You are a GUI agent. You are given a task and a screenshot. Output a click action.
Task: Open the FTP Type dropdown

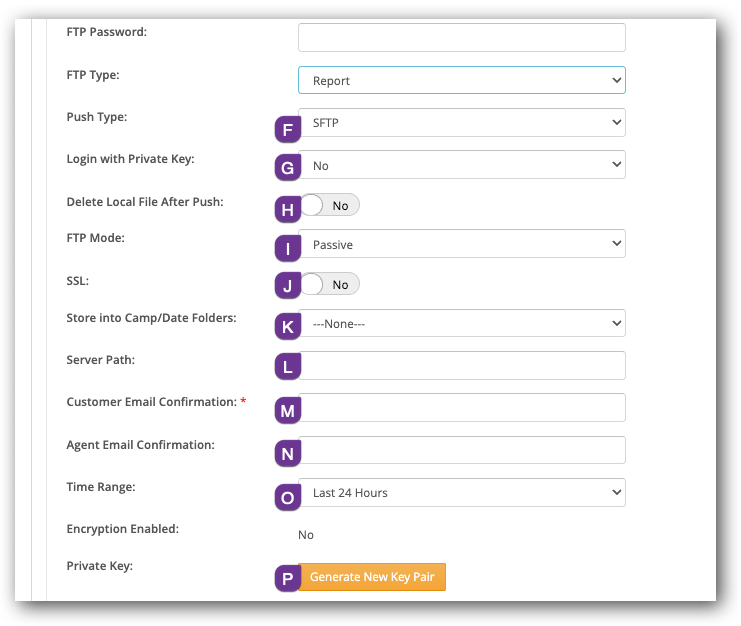[461, 80]
